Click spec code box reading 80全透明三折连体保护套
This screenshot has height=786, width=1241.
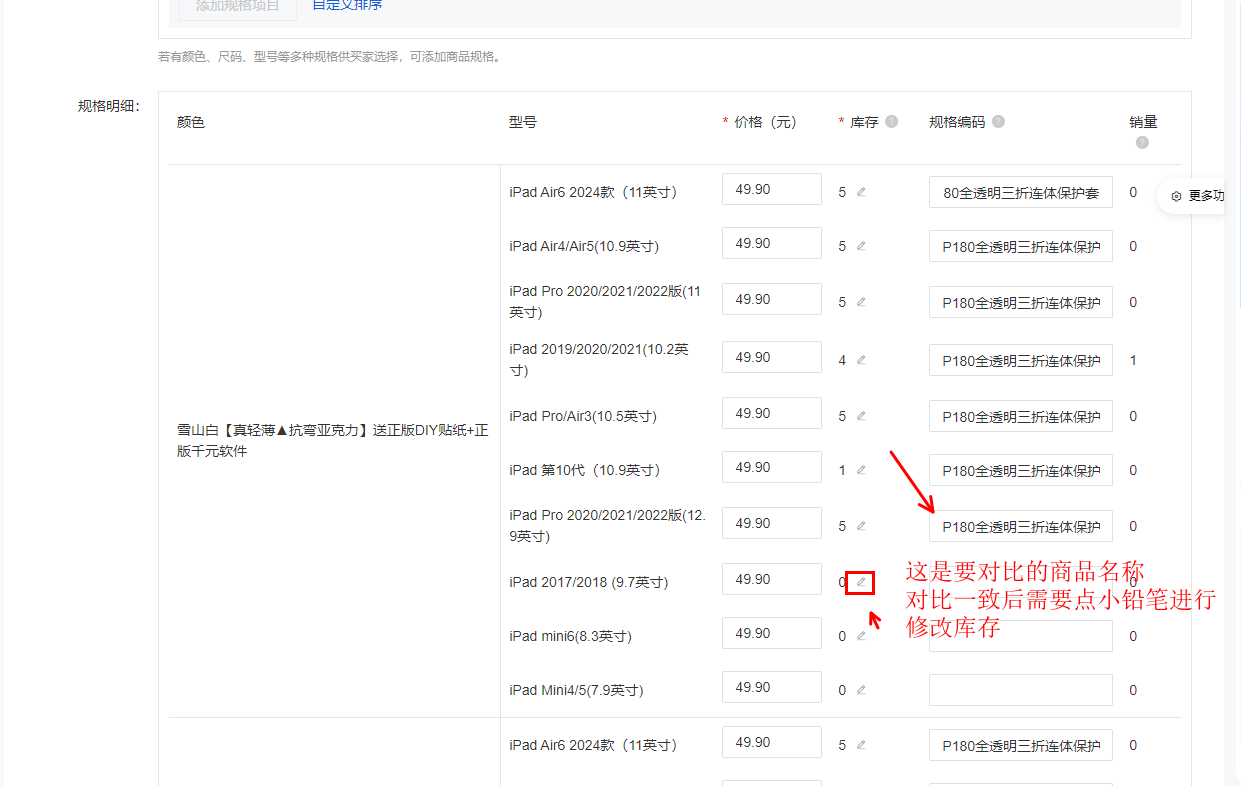(1021, 192)
